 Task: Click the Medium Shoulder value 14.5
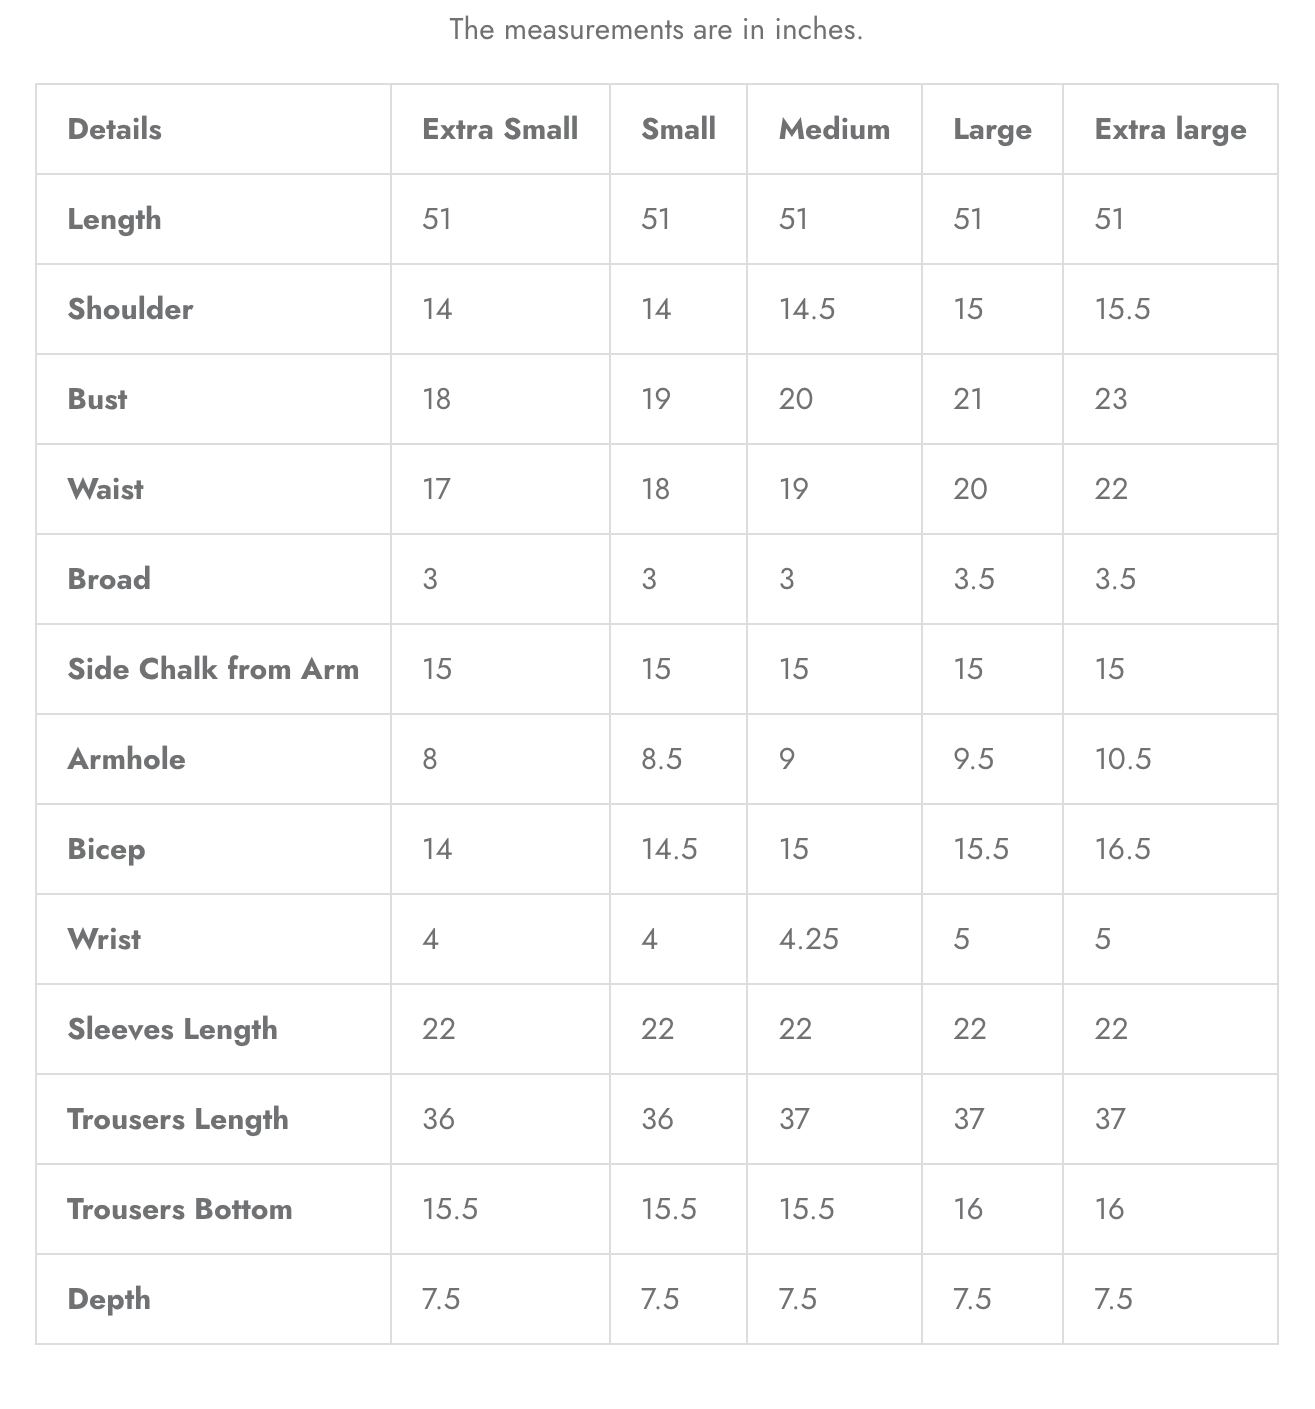pos(806,309)
